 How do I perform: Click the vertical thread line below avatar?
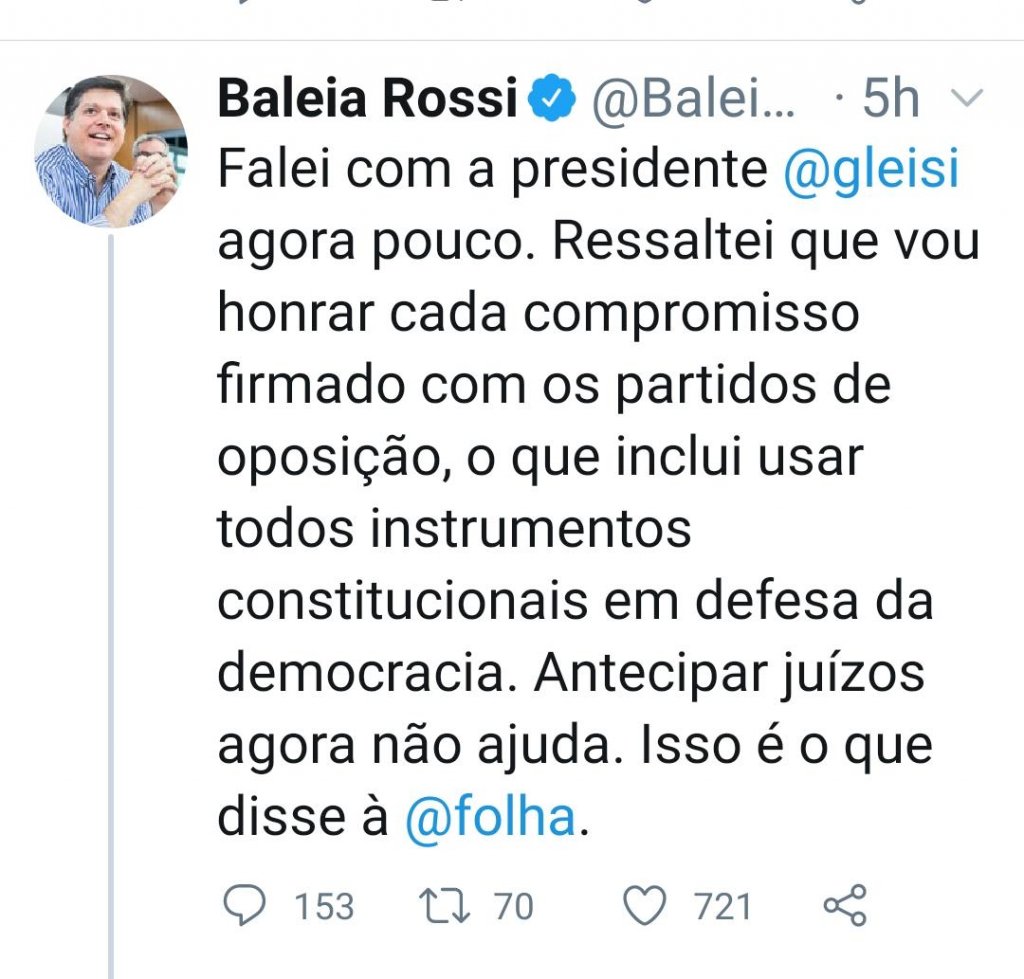pyautogui.click(x=111, y=600)
